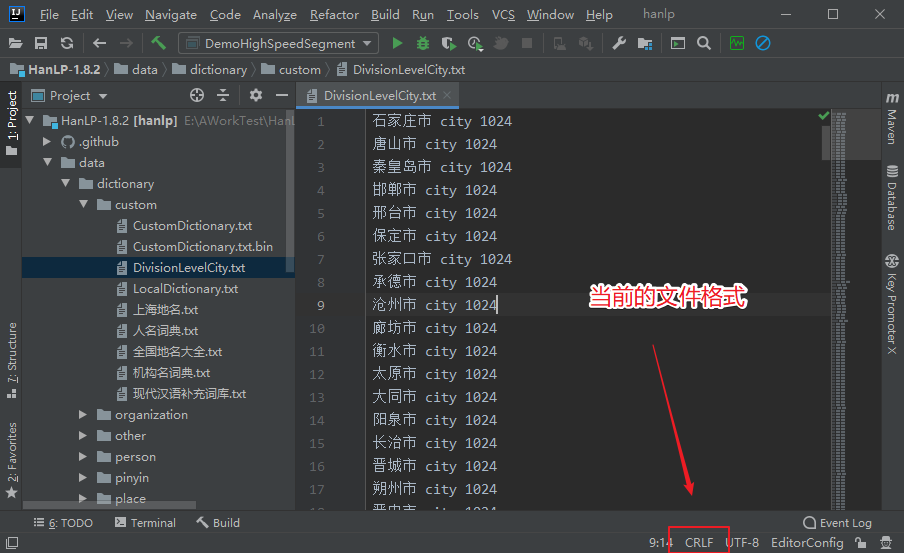Open the Terminal tool window
This screenshot has height=553, width=904.
145,522
